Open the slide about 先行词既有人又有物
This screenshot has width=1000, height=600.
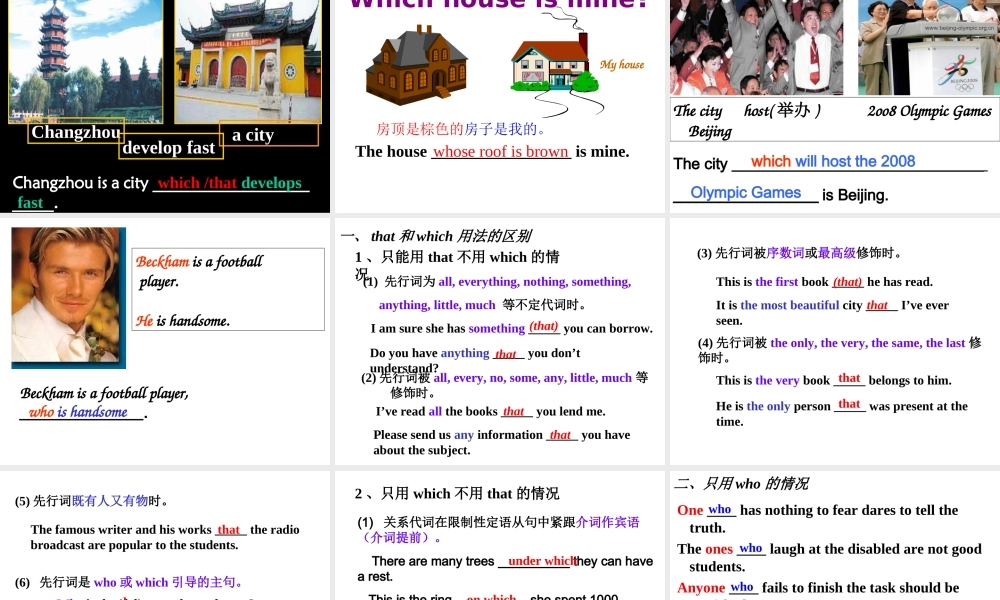(165, 536)
